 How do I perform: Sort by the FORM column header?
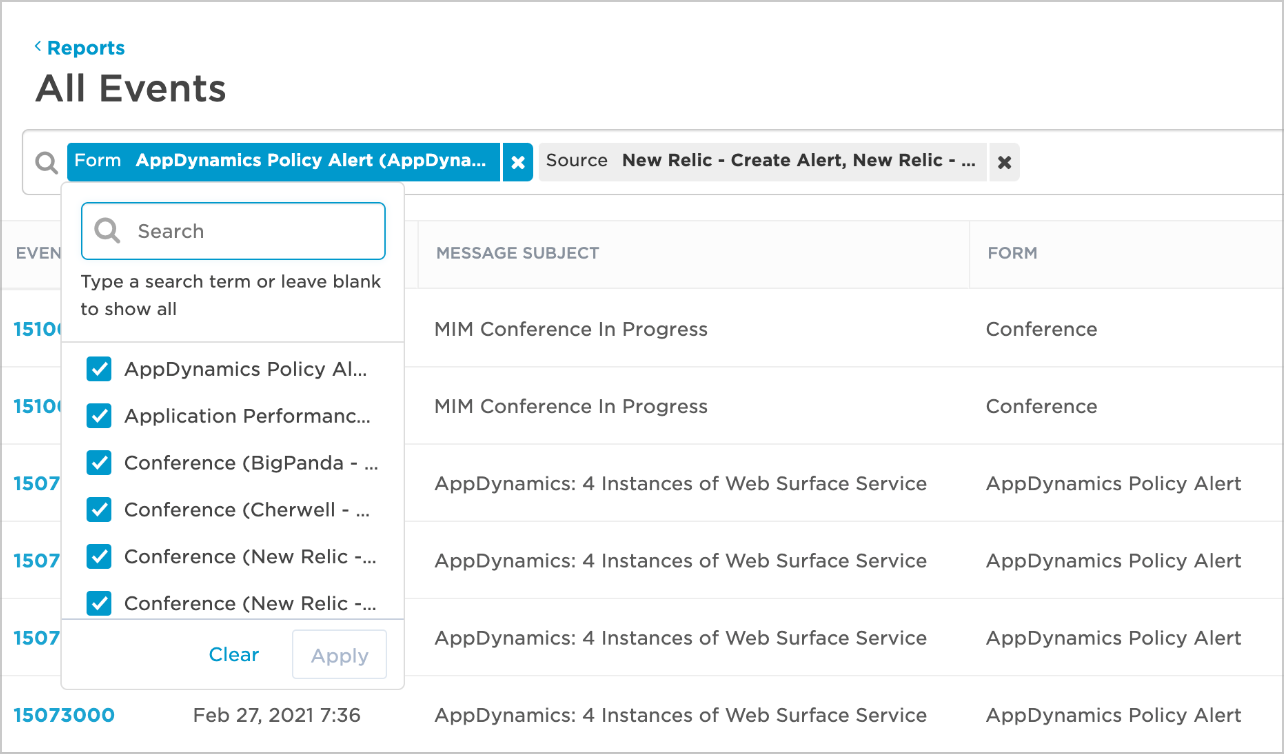point(1012,253)
